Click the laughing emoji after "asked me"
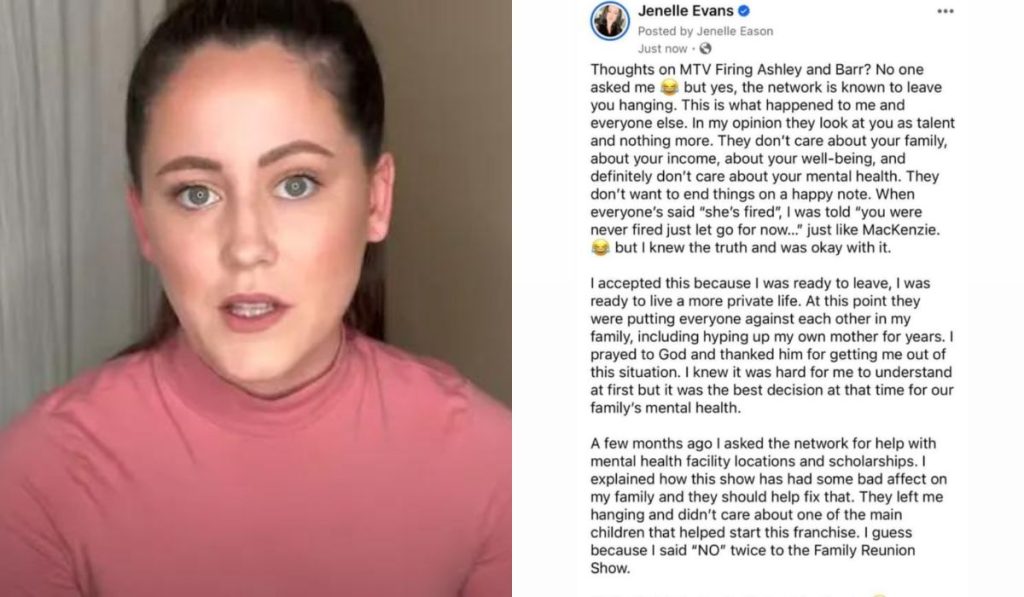 [668, 88]
